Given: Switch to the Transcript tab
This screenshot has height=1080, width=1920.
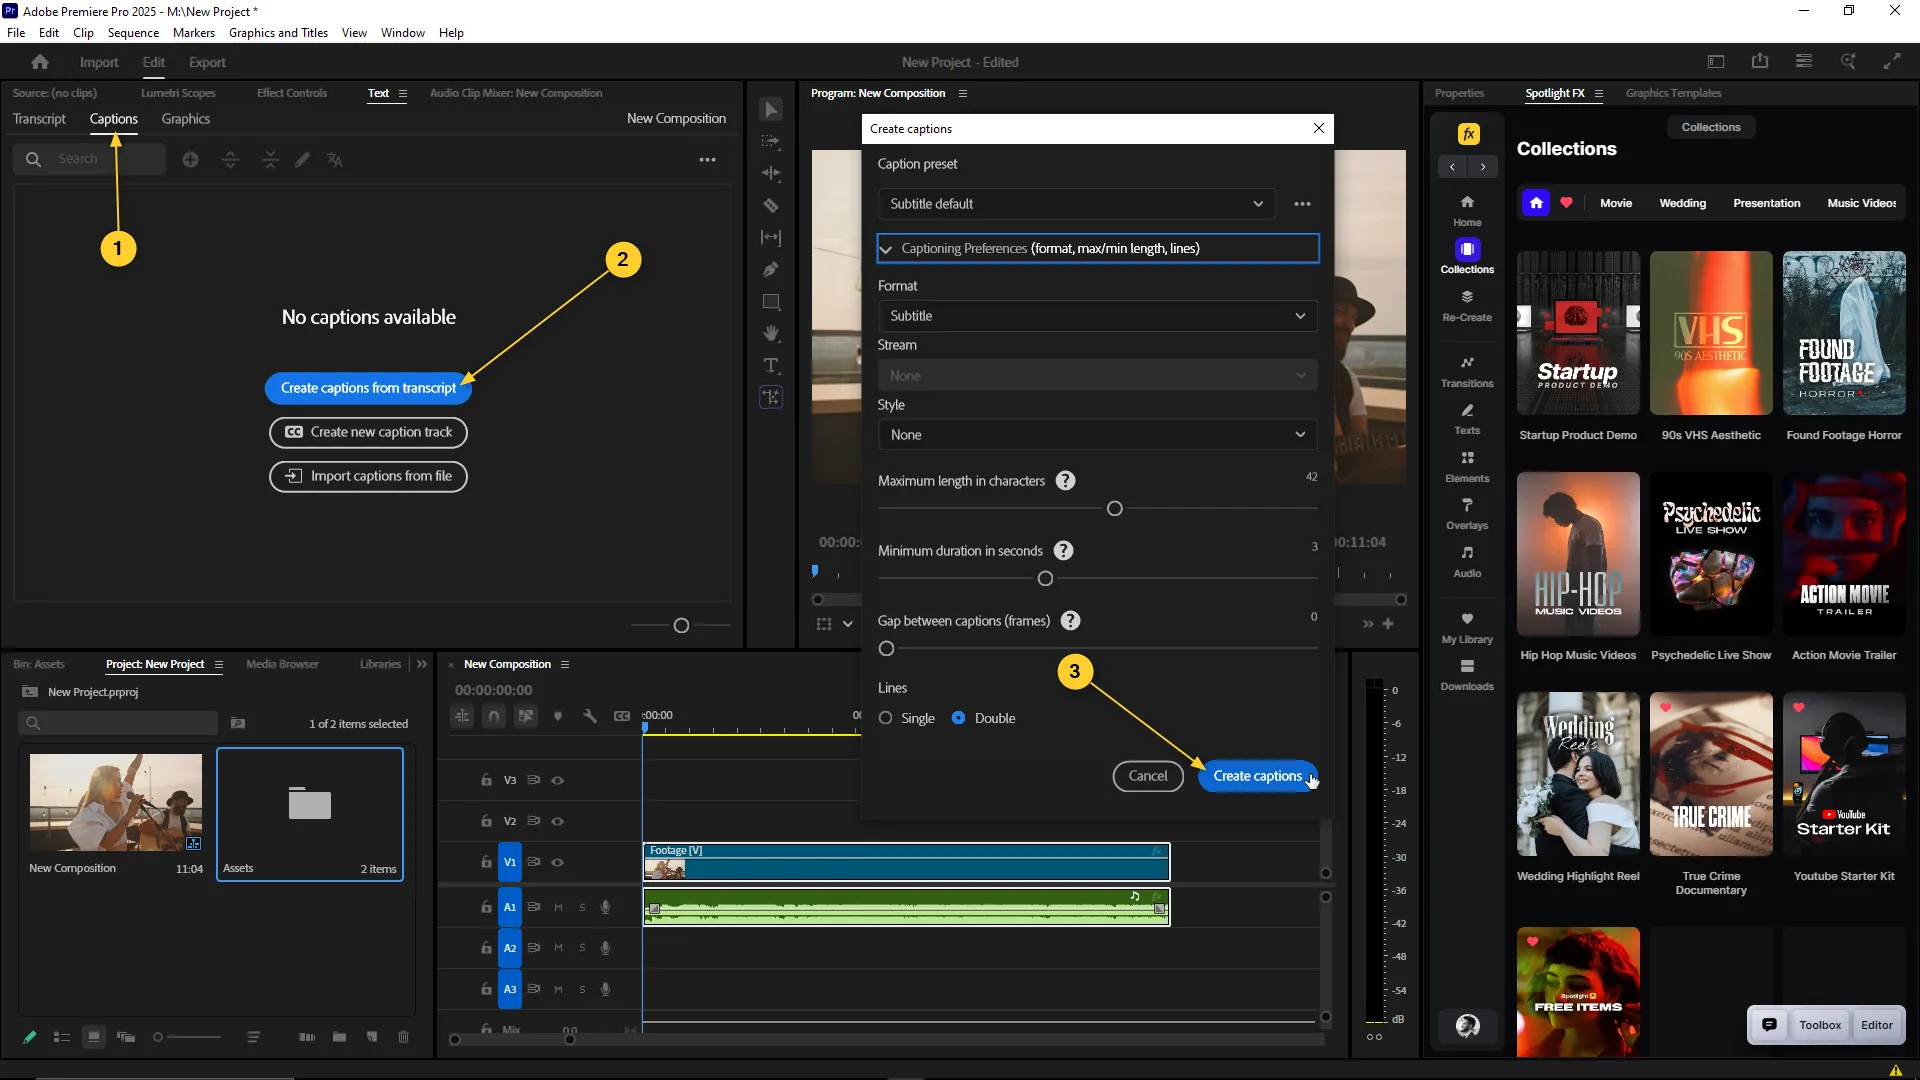Looking at the screenshot, I should point(39,119).
